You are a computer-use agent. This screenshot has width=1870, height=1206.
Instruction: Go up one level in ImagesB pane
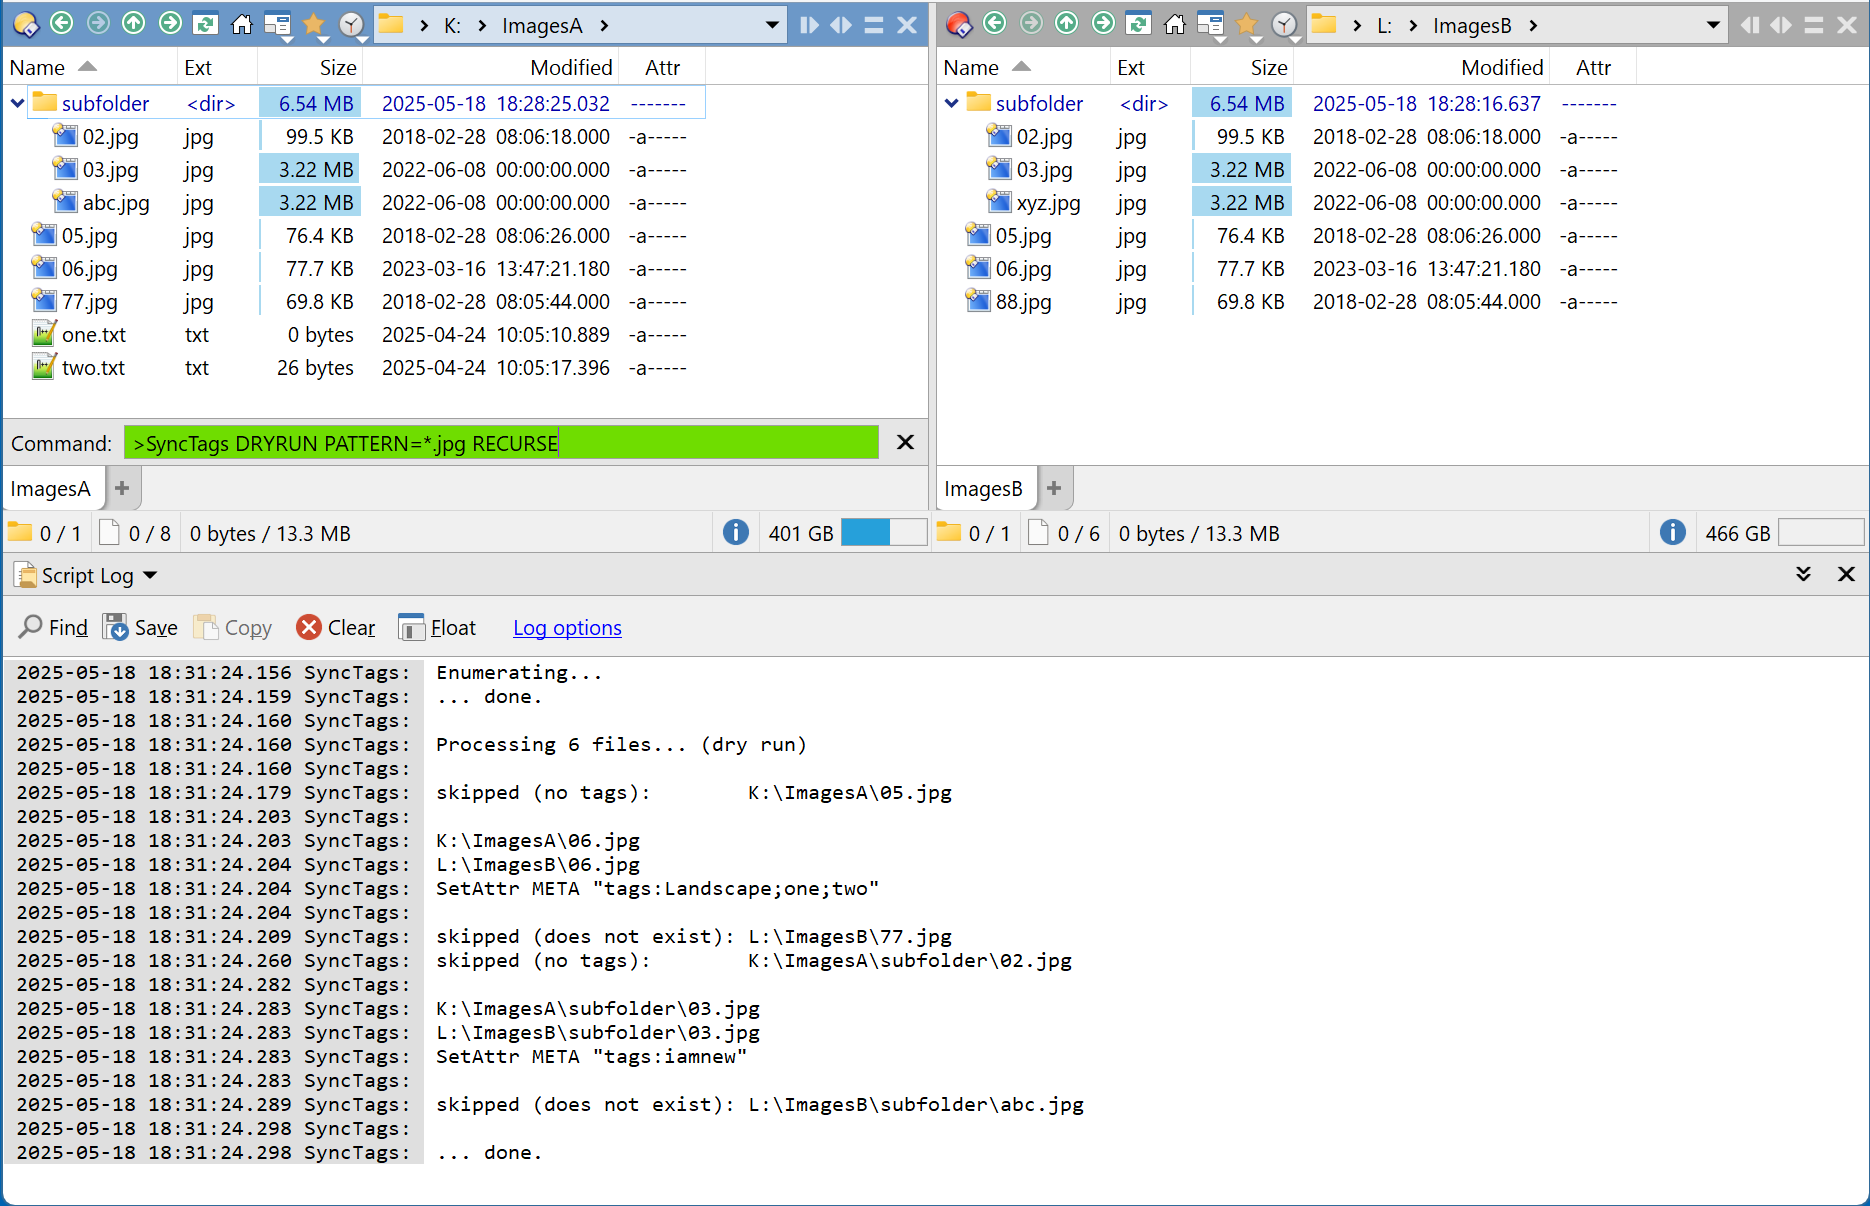tap(1067, 23)
